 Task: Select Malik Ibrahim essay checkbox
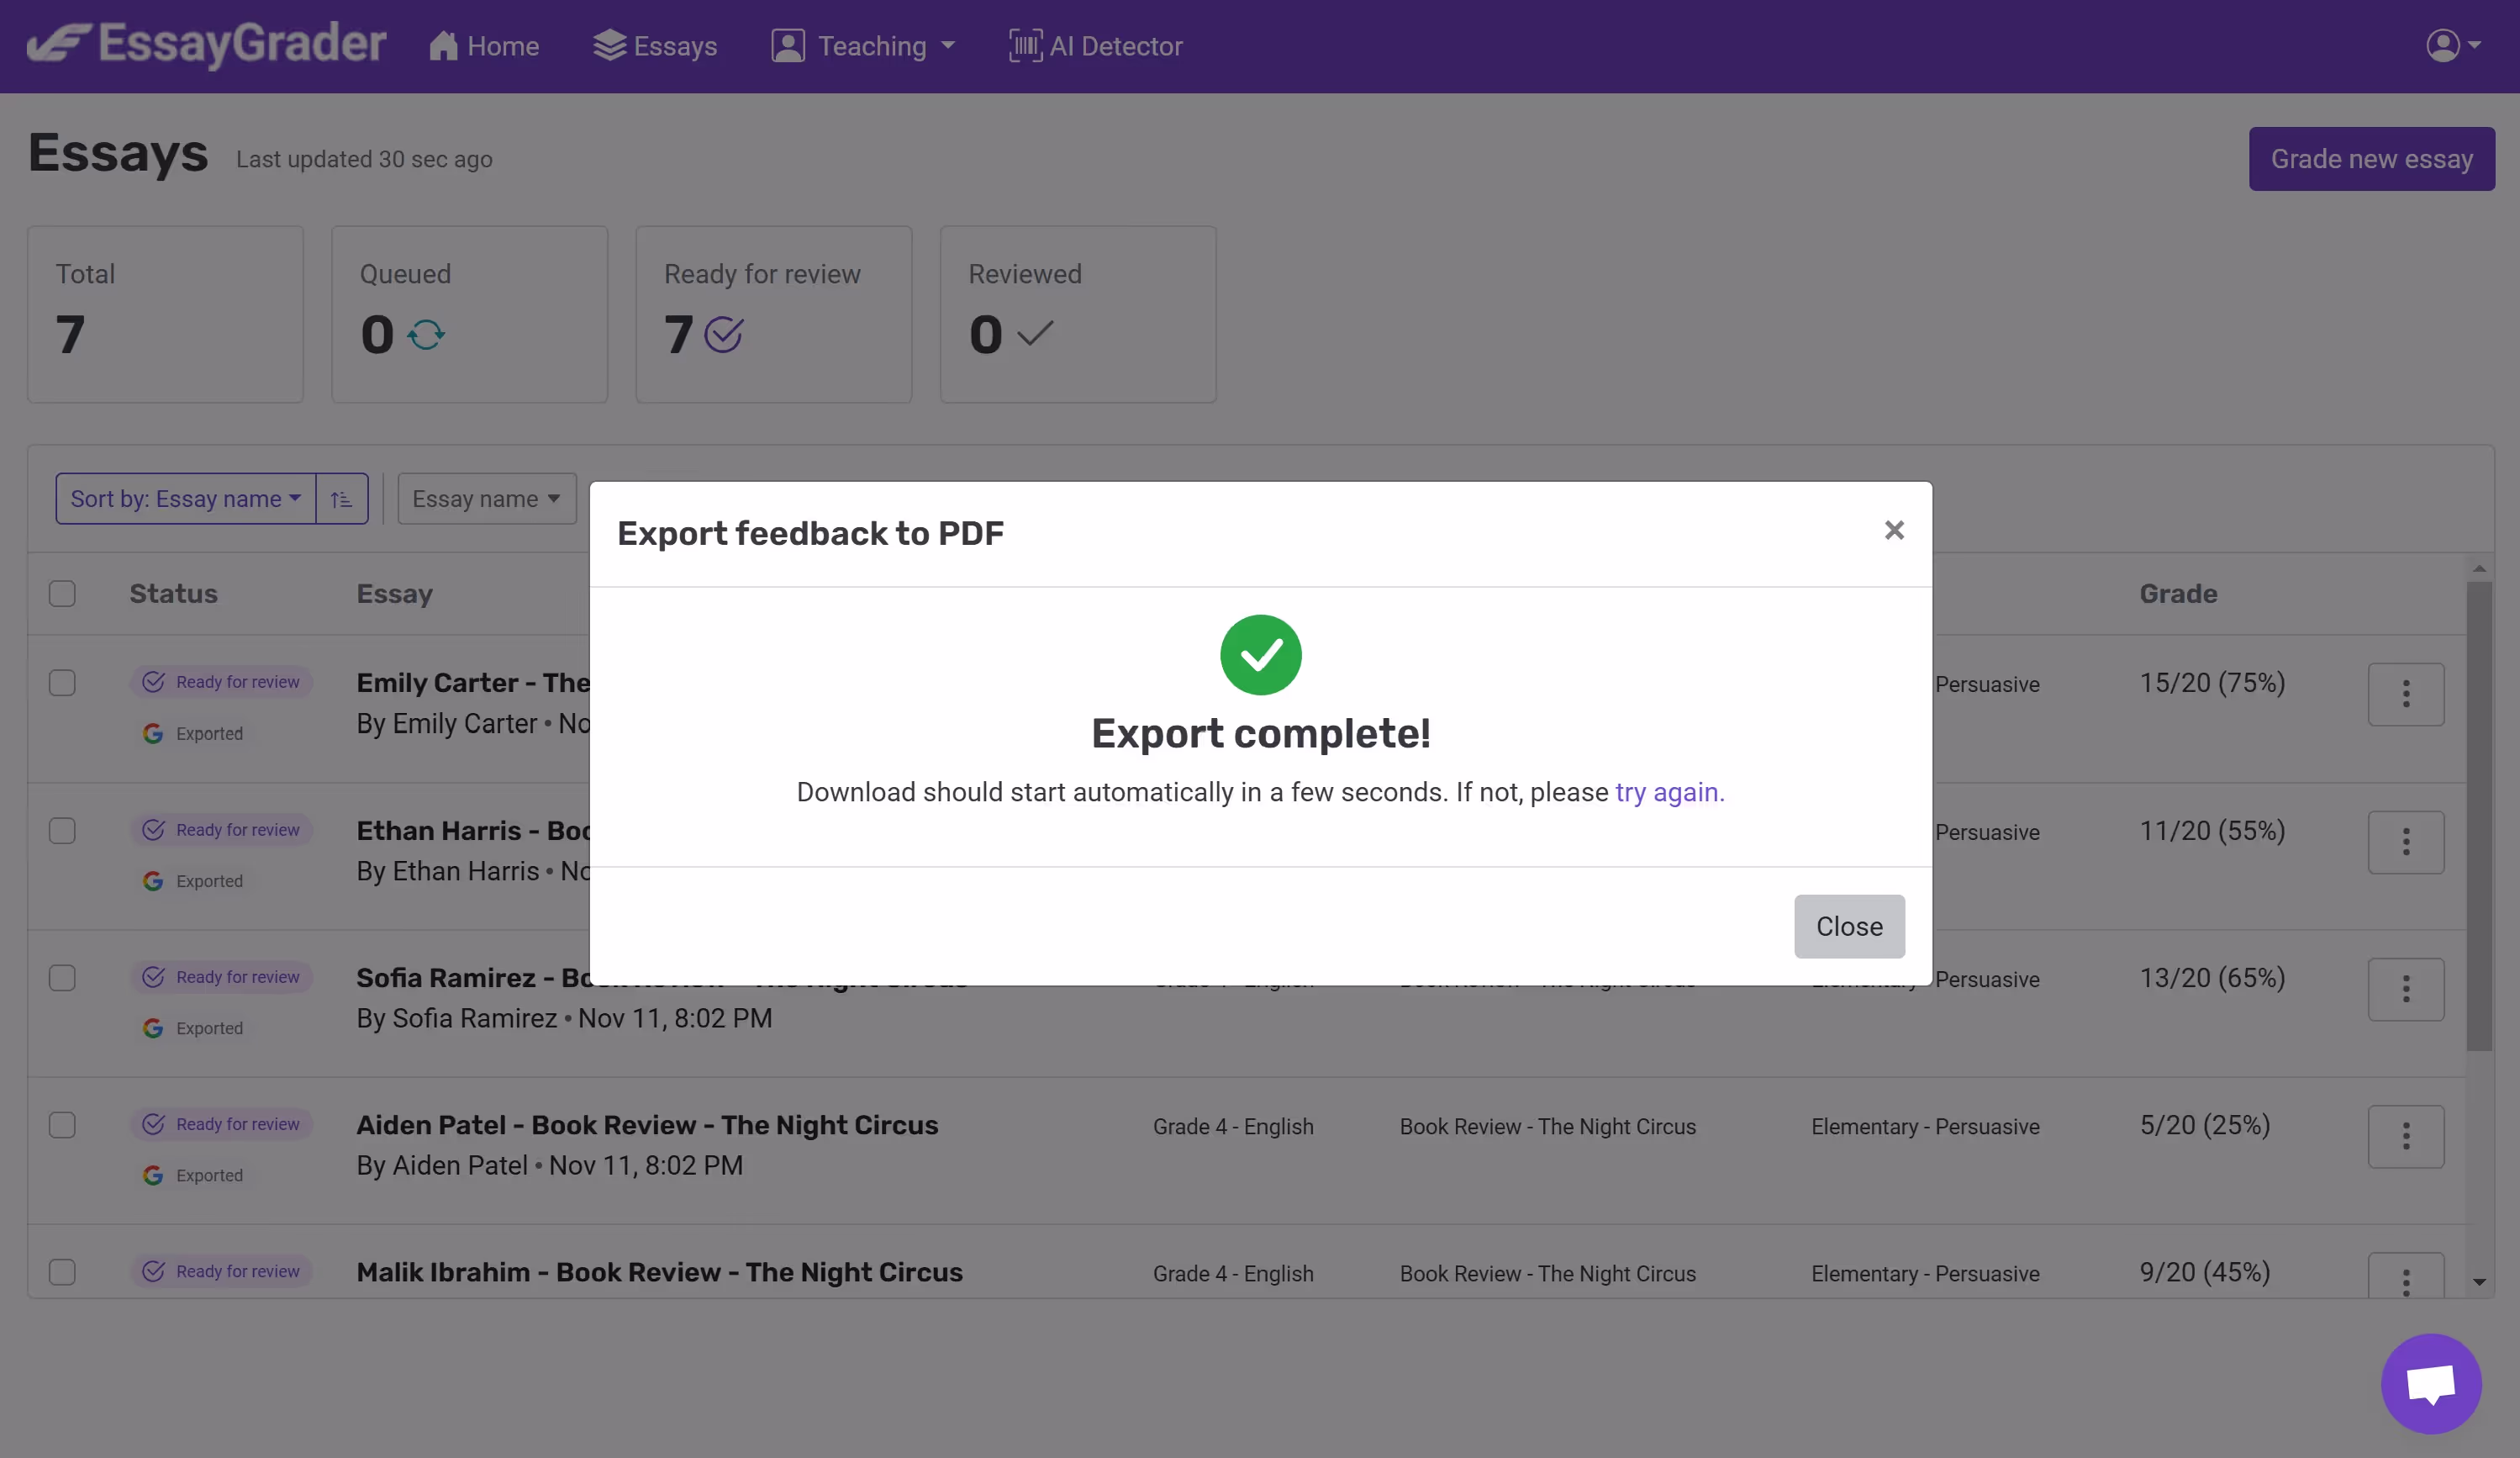click(62, 1271)
